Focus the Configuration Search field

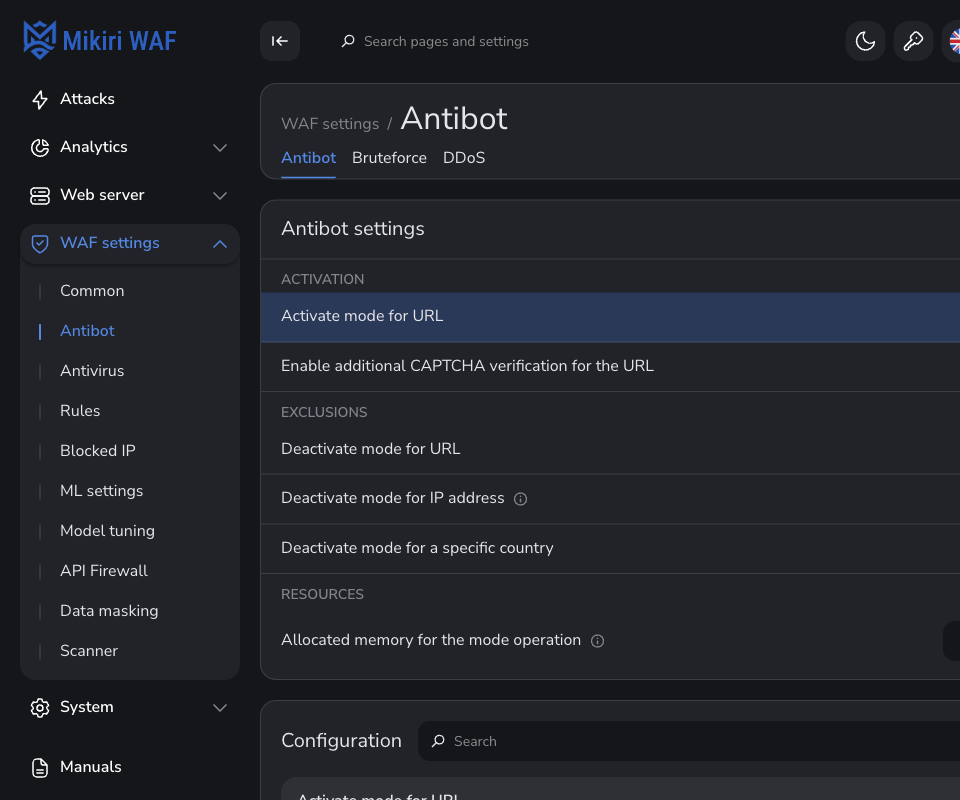689,741
